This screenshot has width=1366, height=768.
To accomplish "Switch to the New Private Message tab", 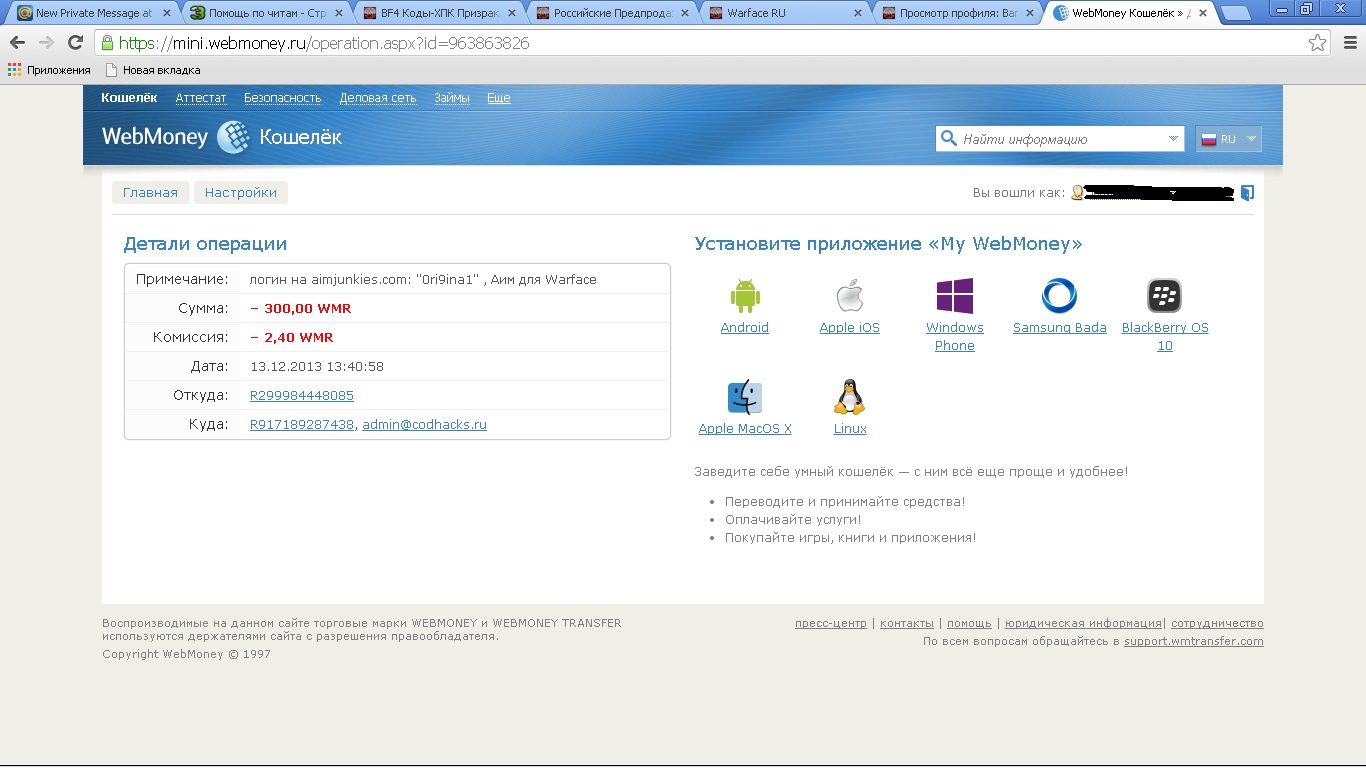I will 92,13.
